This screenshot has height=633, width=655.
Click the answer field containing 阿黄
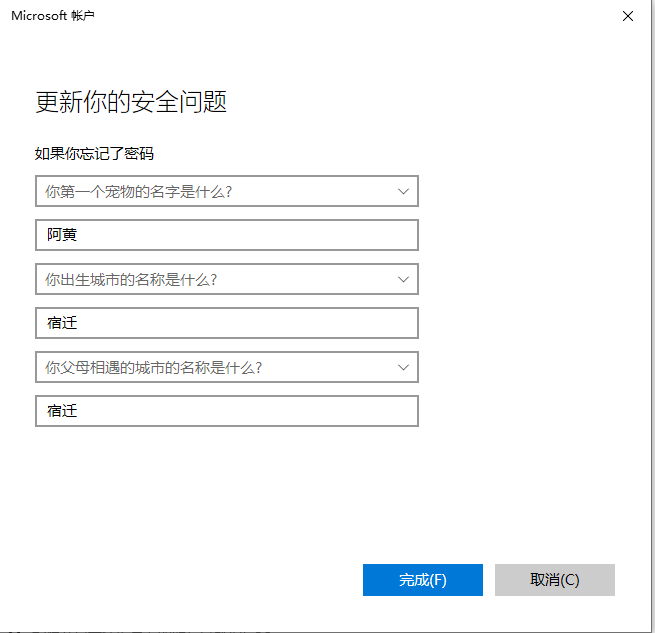click(227, 235)
